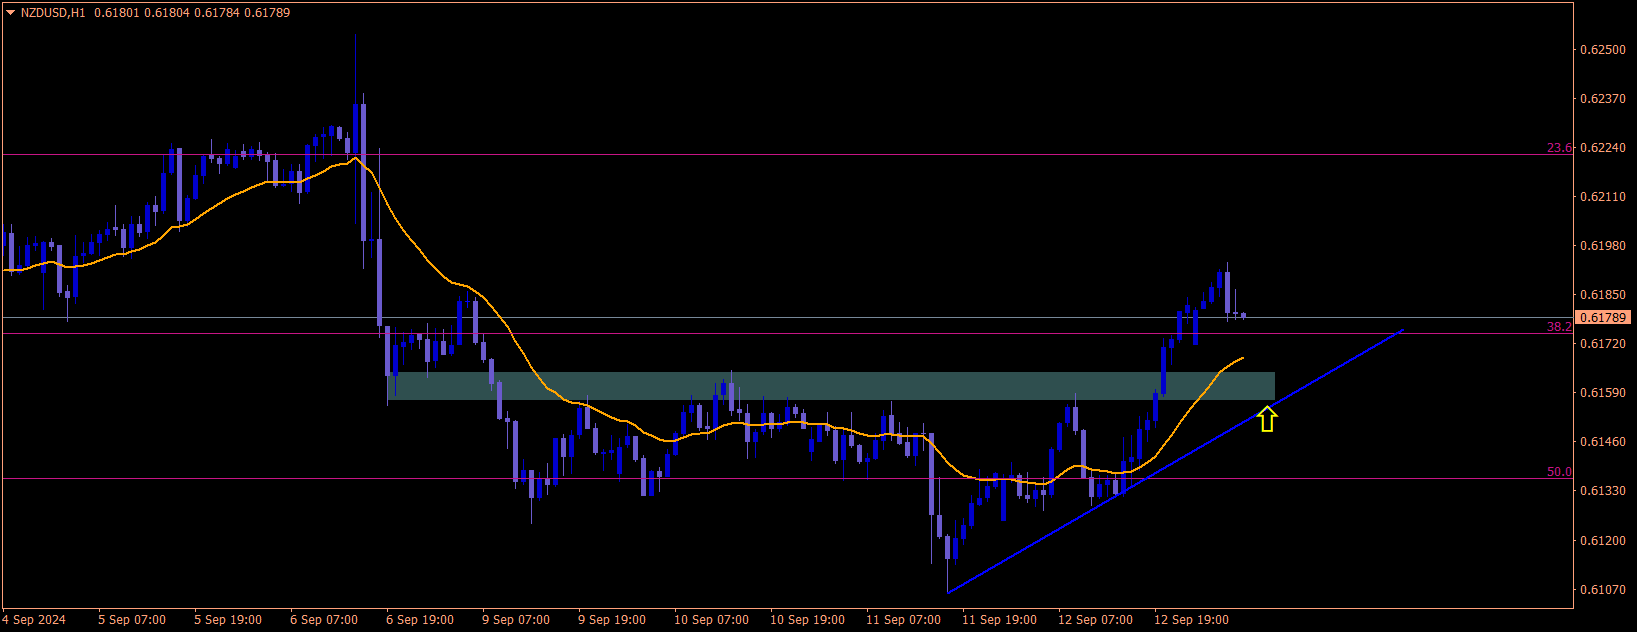Viewport: 1637px width, 632px height.
Task: Click the 5 Sep 07:00 time label
Action: [132, 620]
